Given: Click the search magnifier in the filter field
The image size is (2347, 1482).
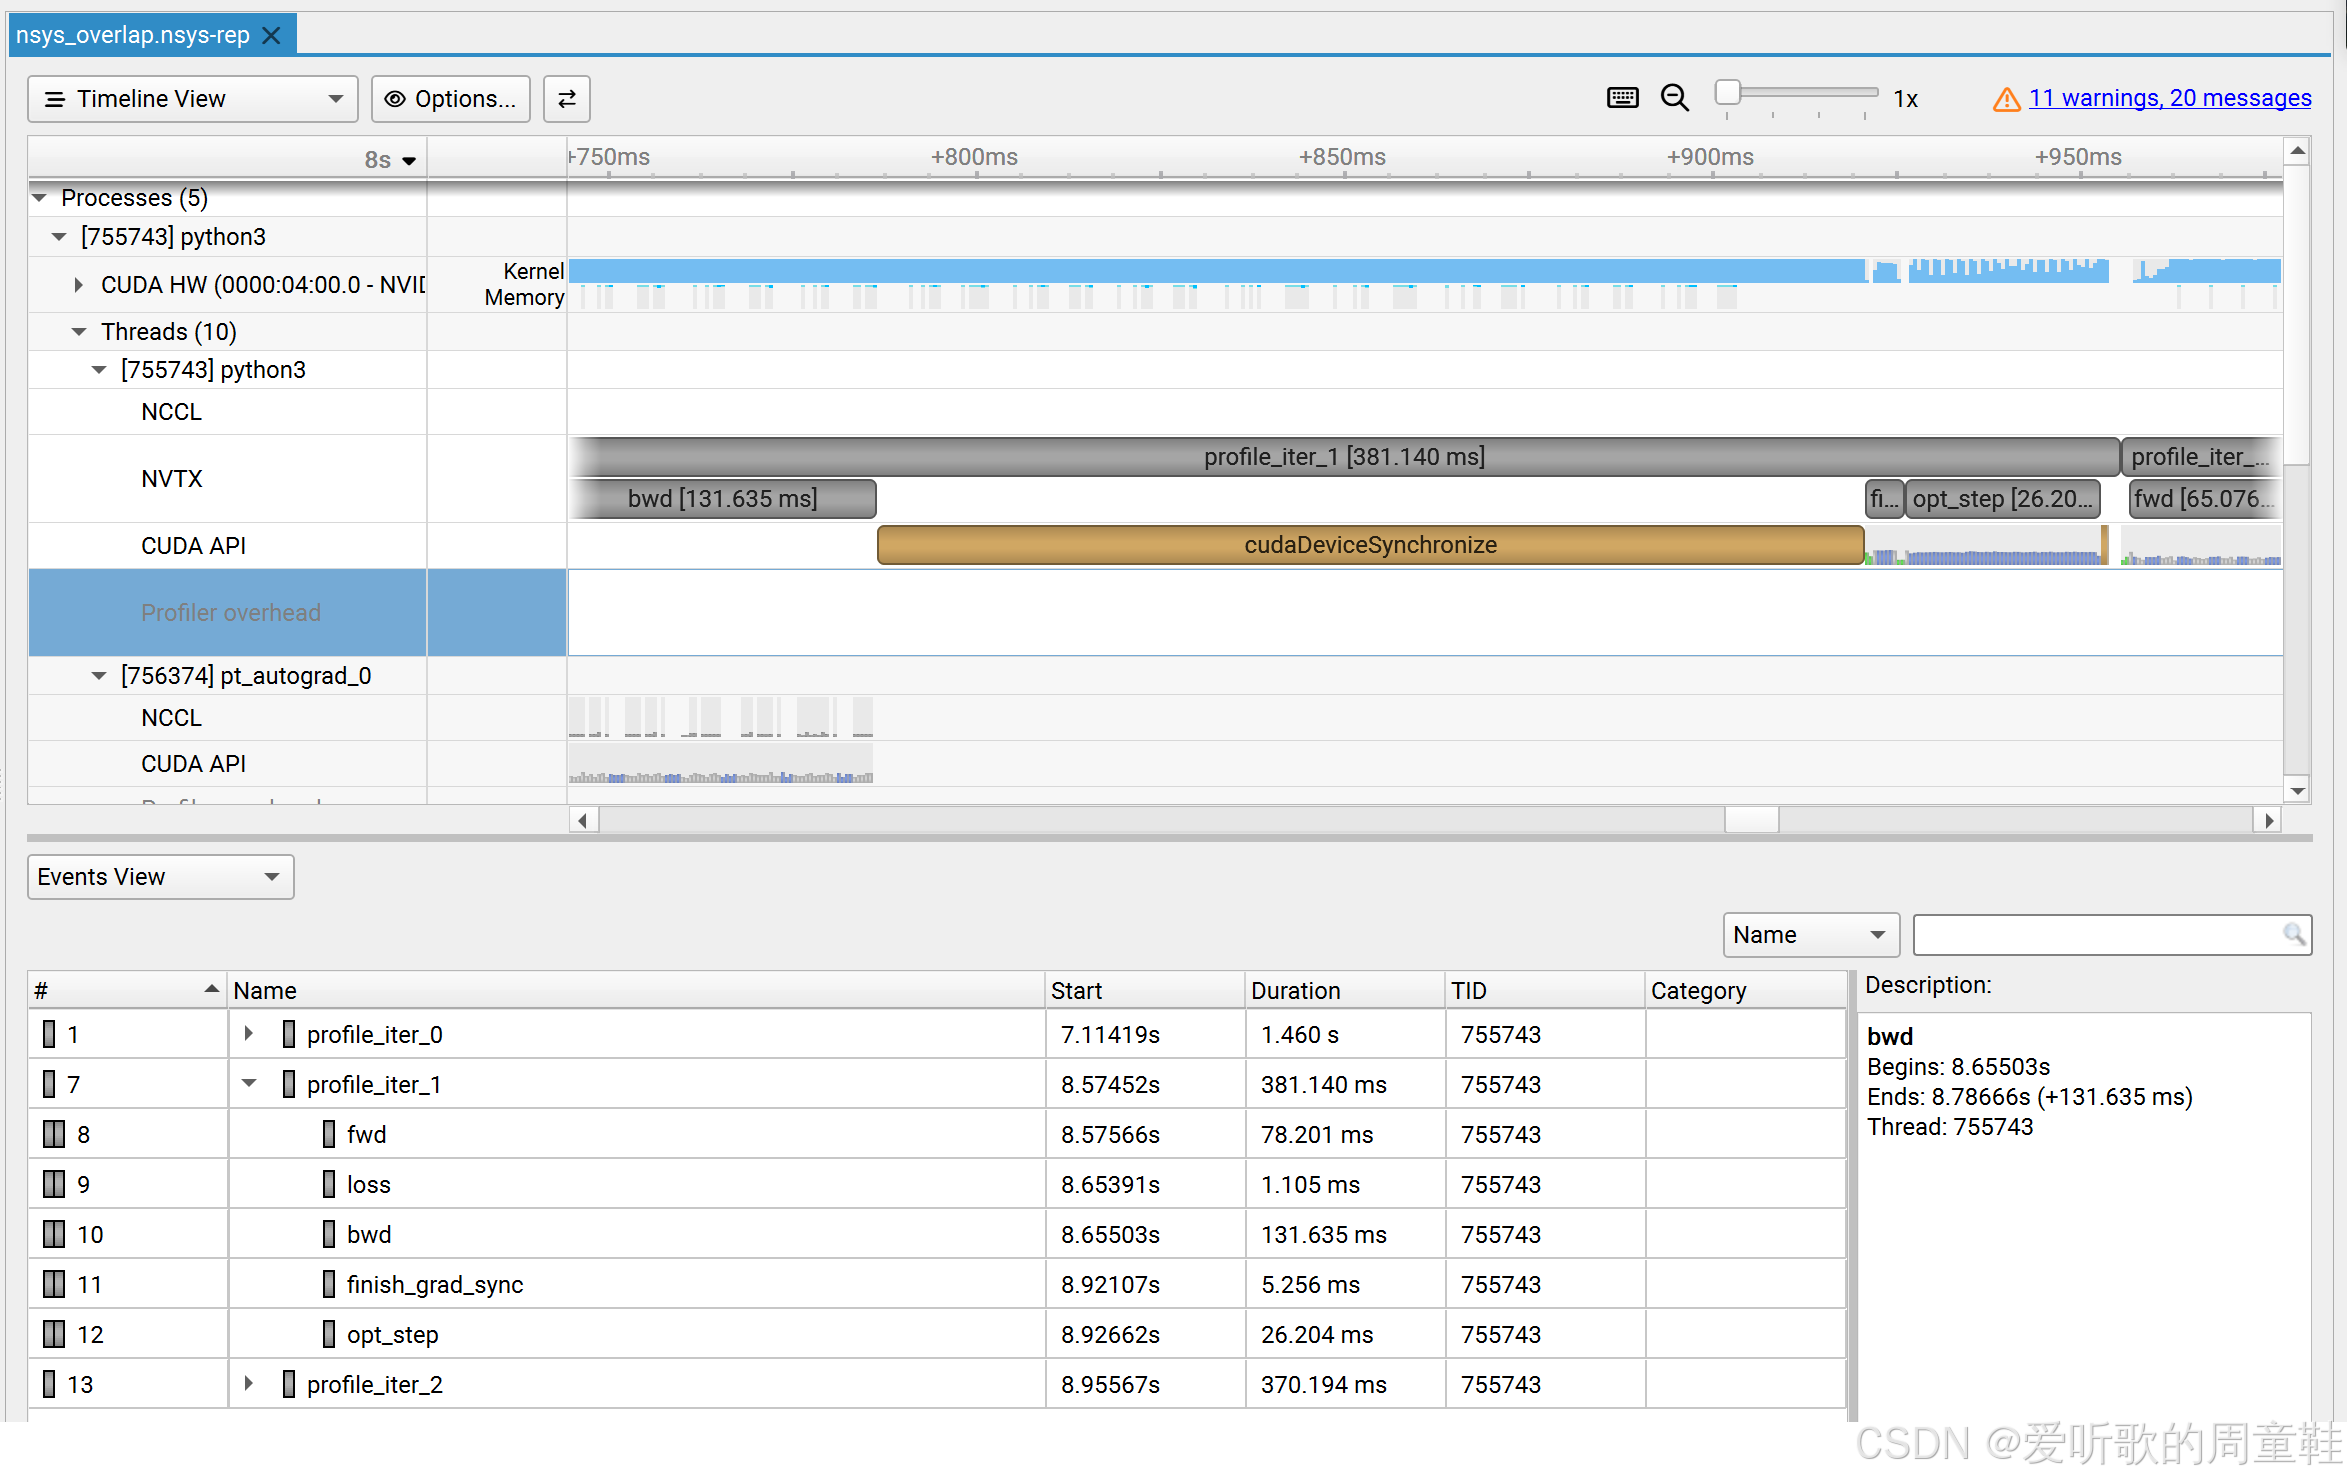Looking at the screenshot, I should click(x=2294, y=934).
